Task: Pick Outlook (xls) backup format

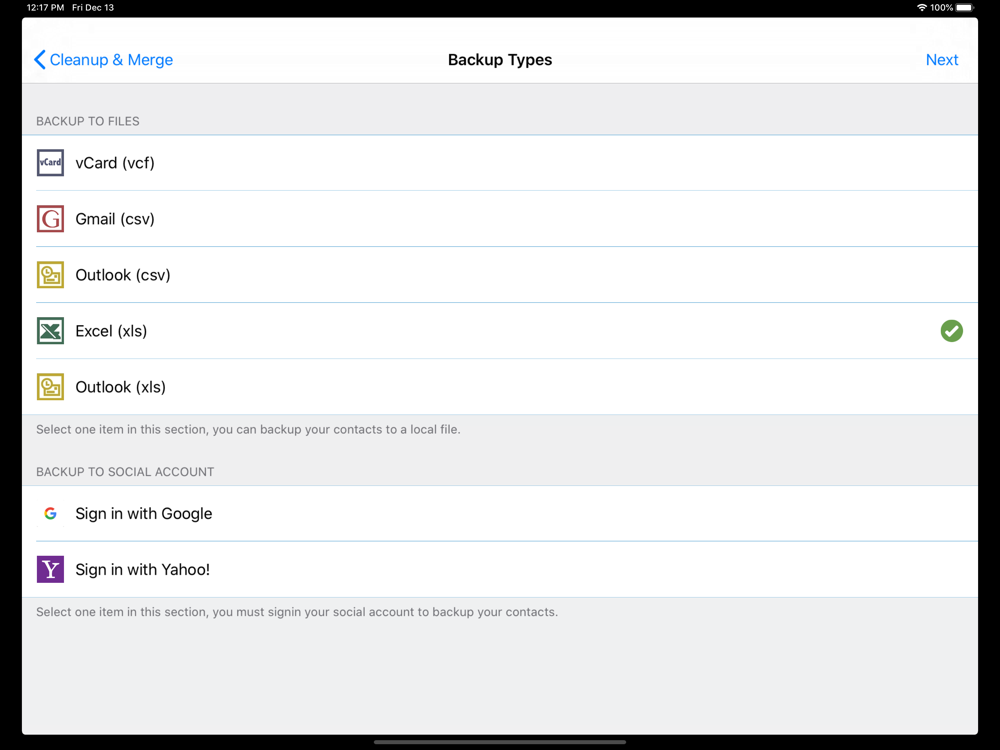Action: pyautogui.click(x=121, y=387)
